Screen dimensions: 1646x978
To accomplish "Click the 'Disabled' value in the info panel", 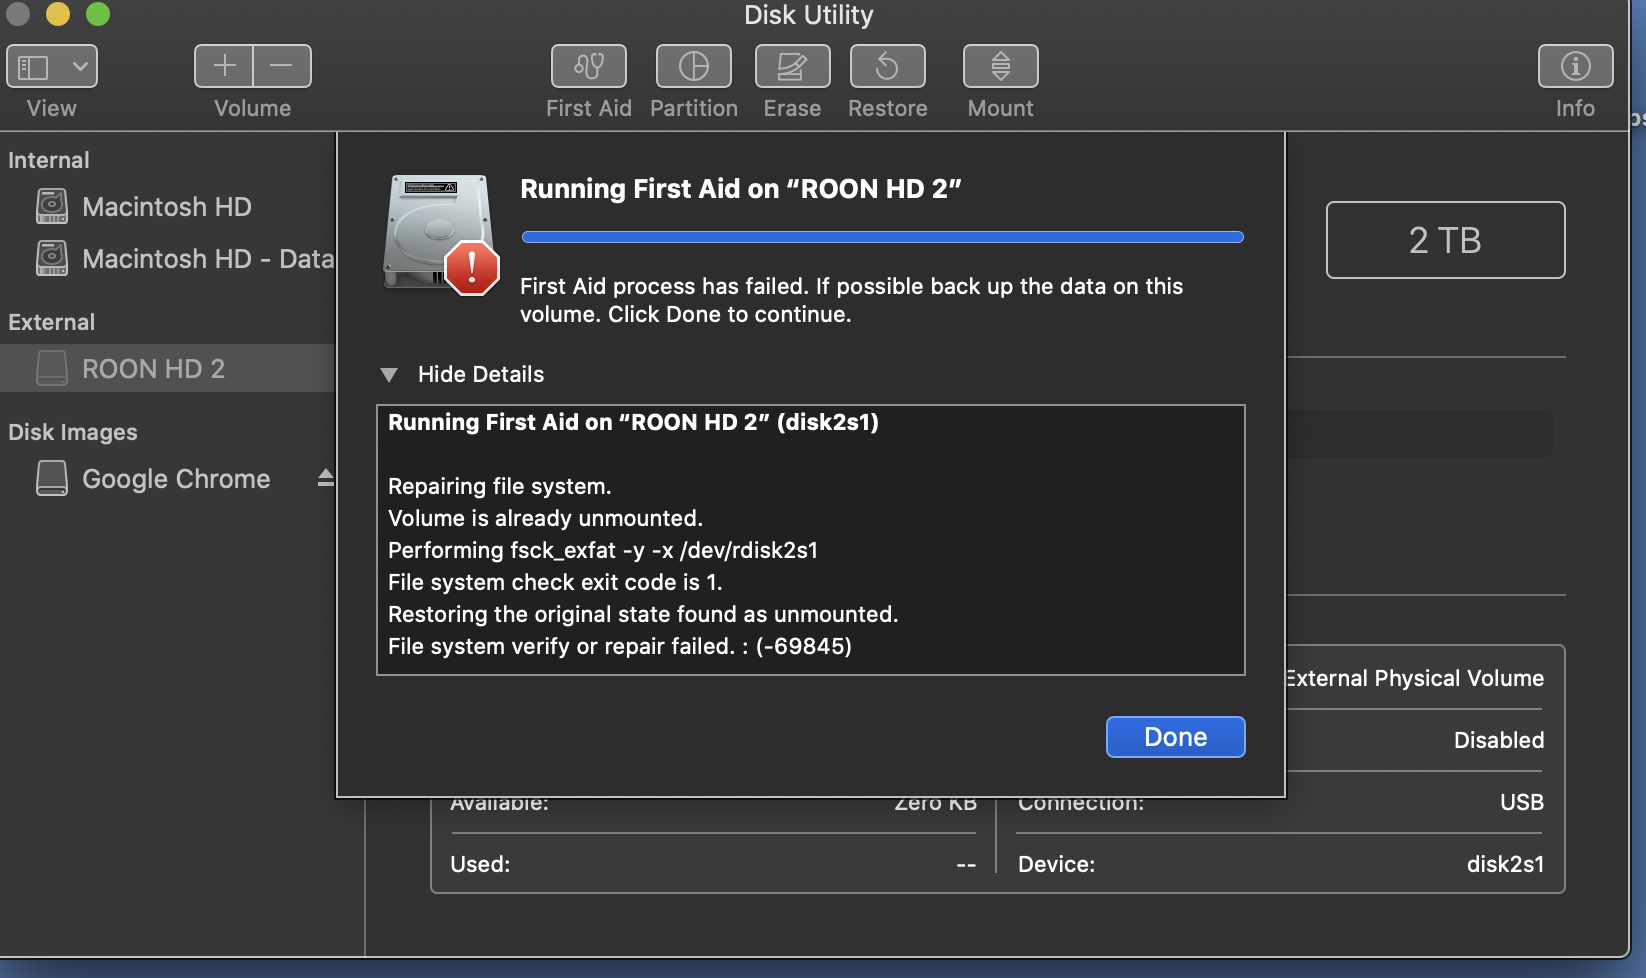I will [1499, 740].
